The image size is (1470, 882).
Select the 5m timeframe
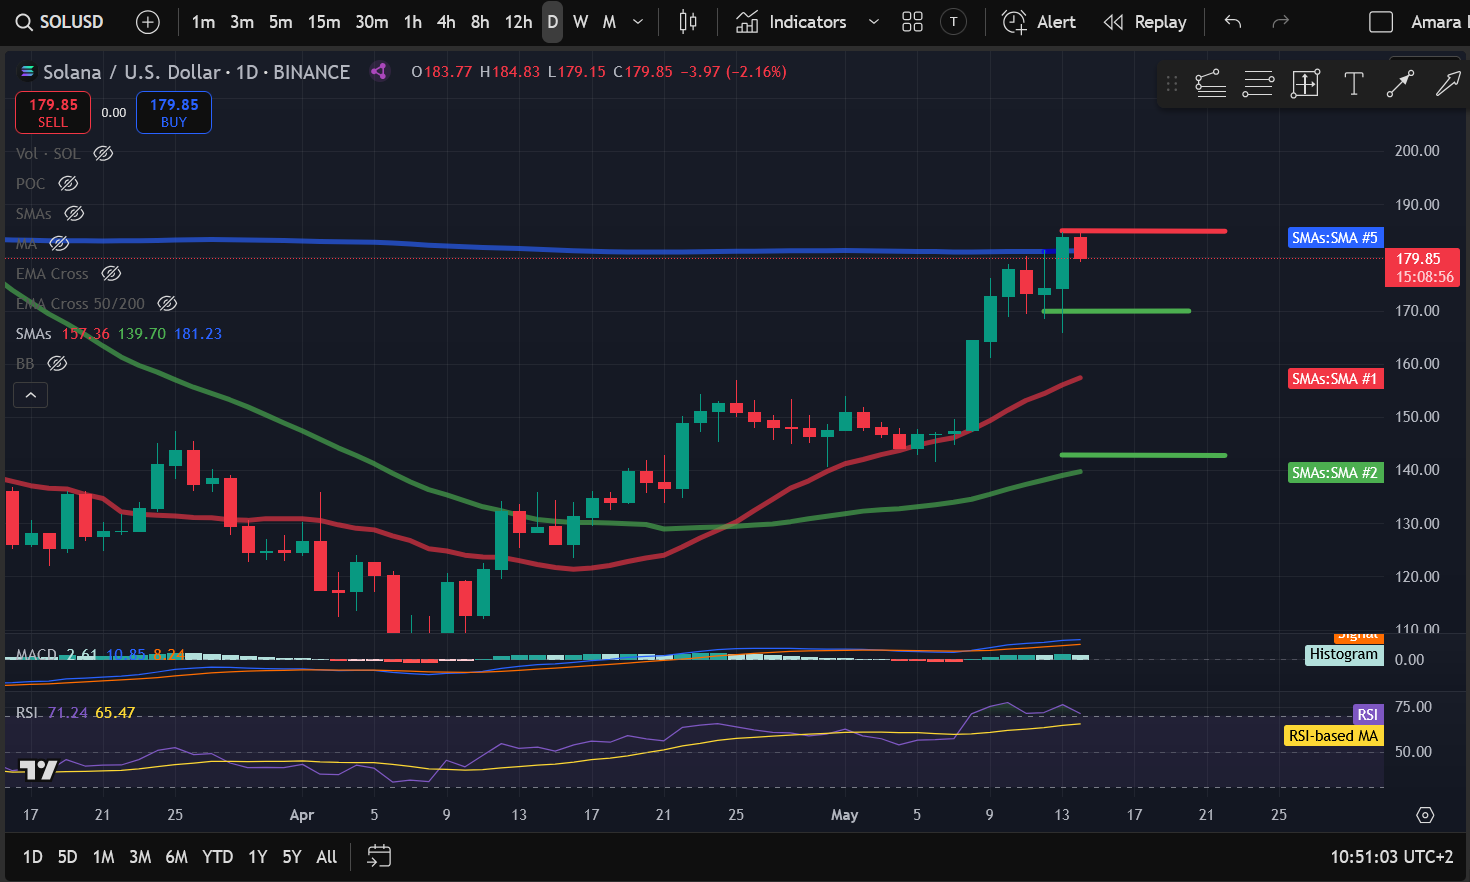pyautogui.click(x=281, y=22)
